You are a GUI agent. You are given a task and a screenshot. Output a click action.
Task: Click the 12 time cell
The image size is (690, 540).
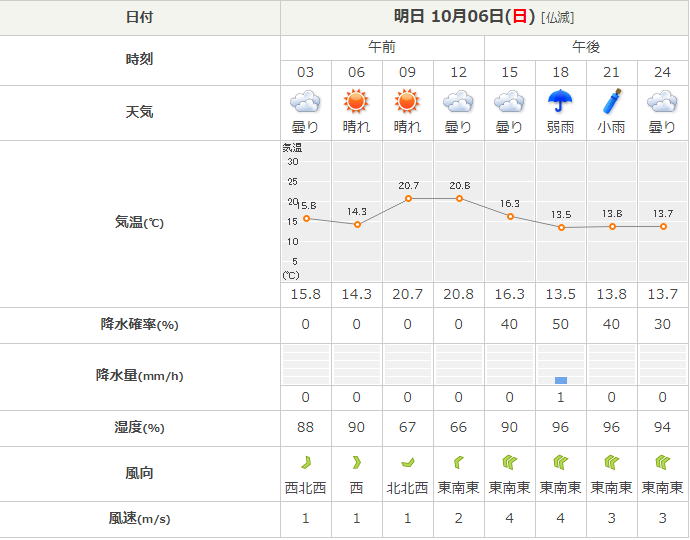[x=459, y=72]
